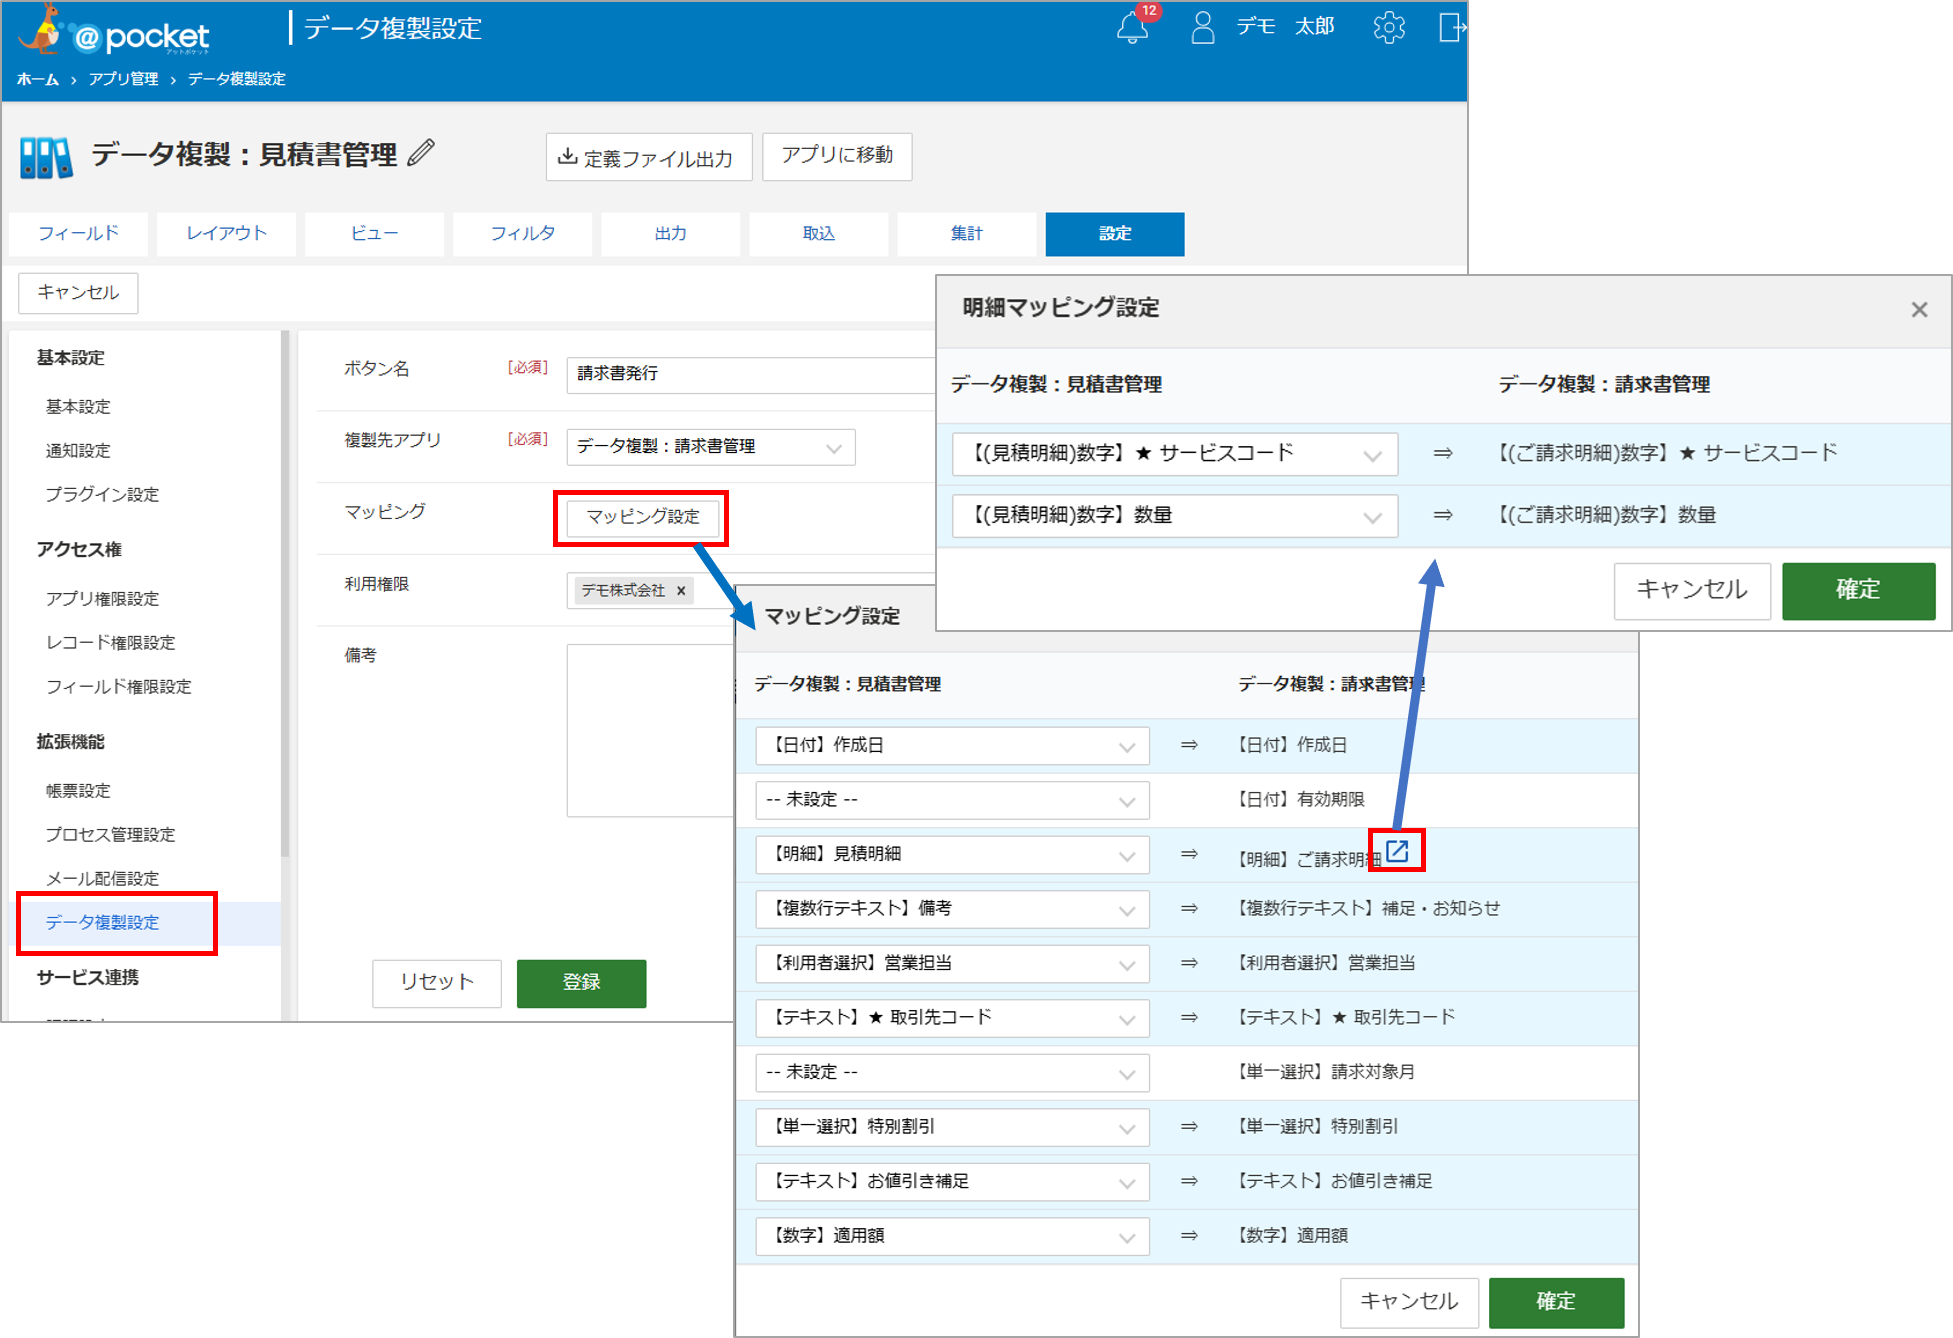Expand the ★ 取引先コード dropdown
Viewport: 1953px width, 1338px height.
pyautogui.click(x=952, y=1018)
